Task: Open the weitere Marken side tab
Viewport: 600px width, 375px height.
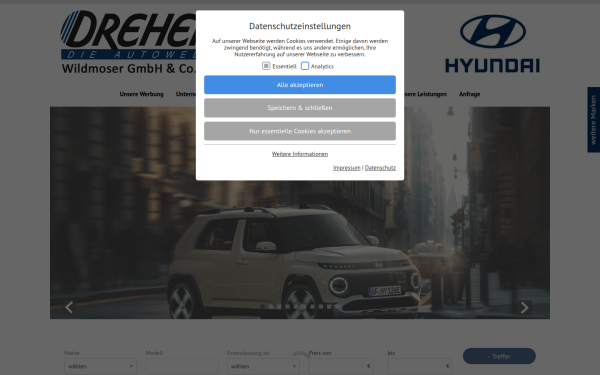Action: point(593,120)
